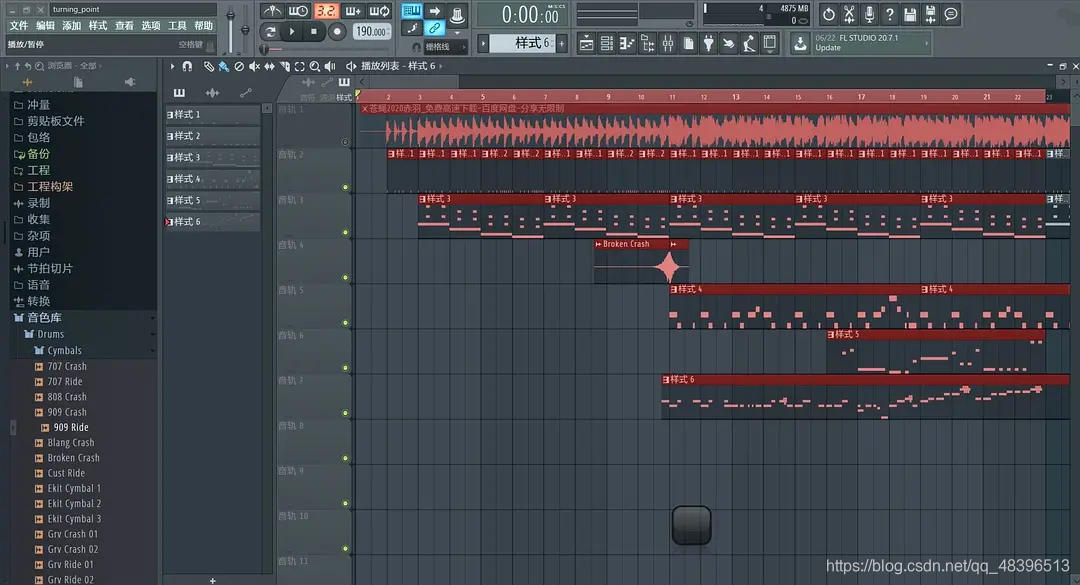Toggle playlist snap magnet icon

click(187, 66)
